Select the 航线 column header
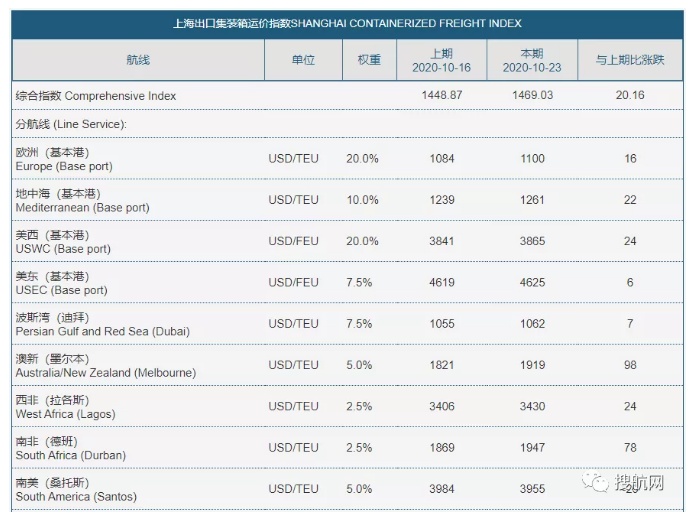 click(x=138, y=60)
